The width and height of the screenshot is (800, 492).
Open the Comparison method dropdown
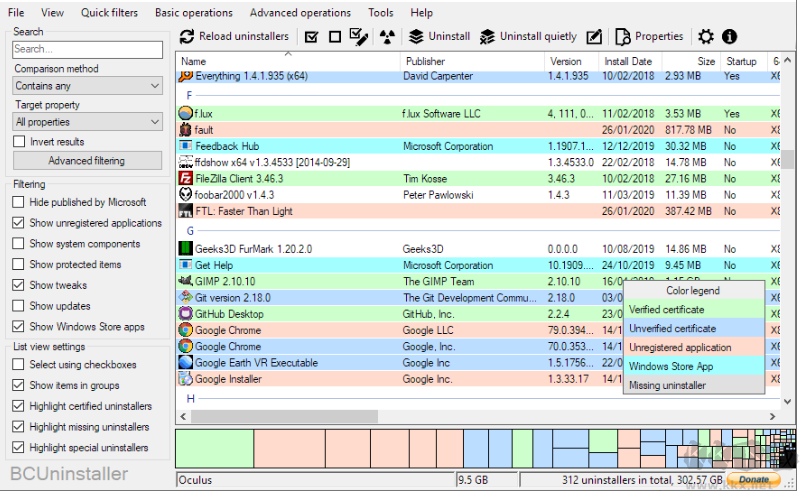88,87
